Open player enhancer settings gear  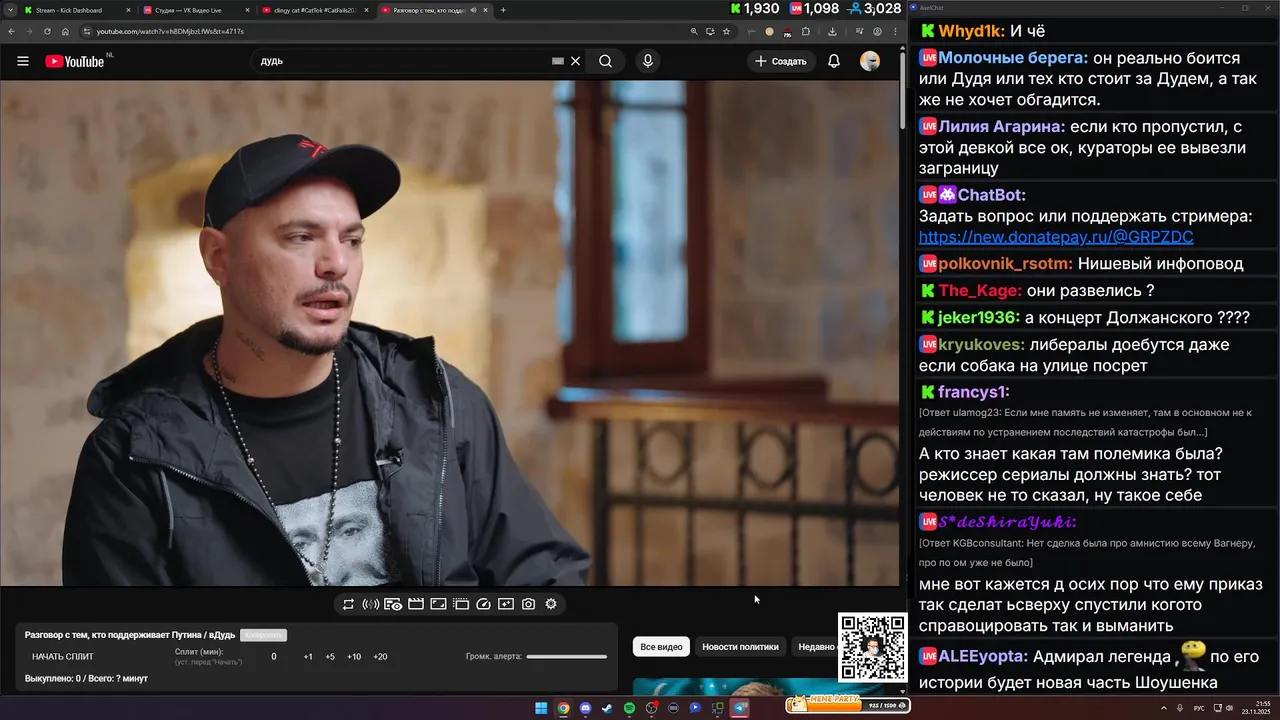click(551, 604)
